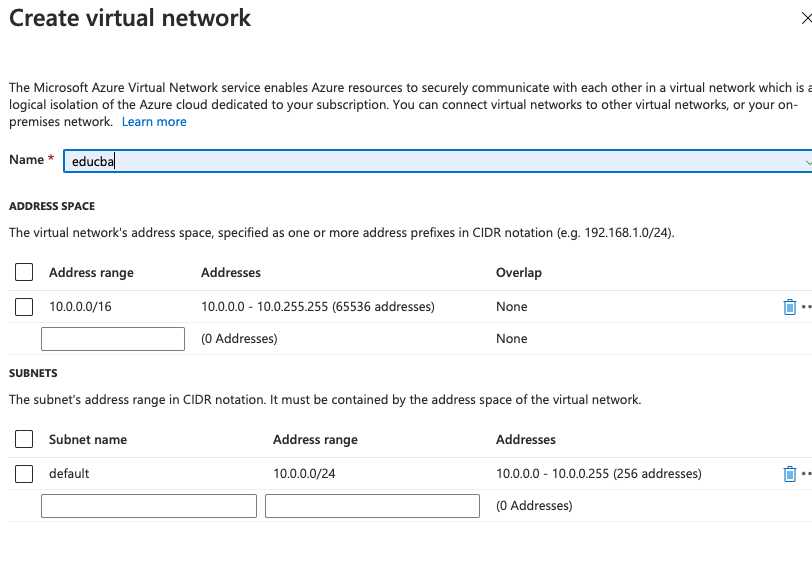Click the Overlap column header

point(518,272)
